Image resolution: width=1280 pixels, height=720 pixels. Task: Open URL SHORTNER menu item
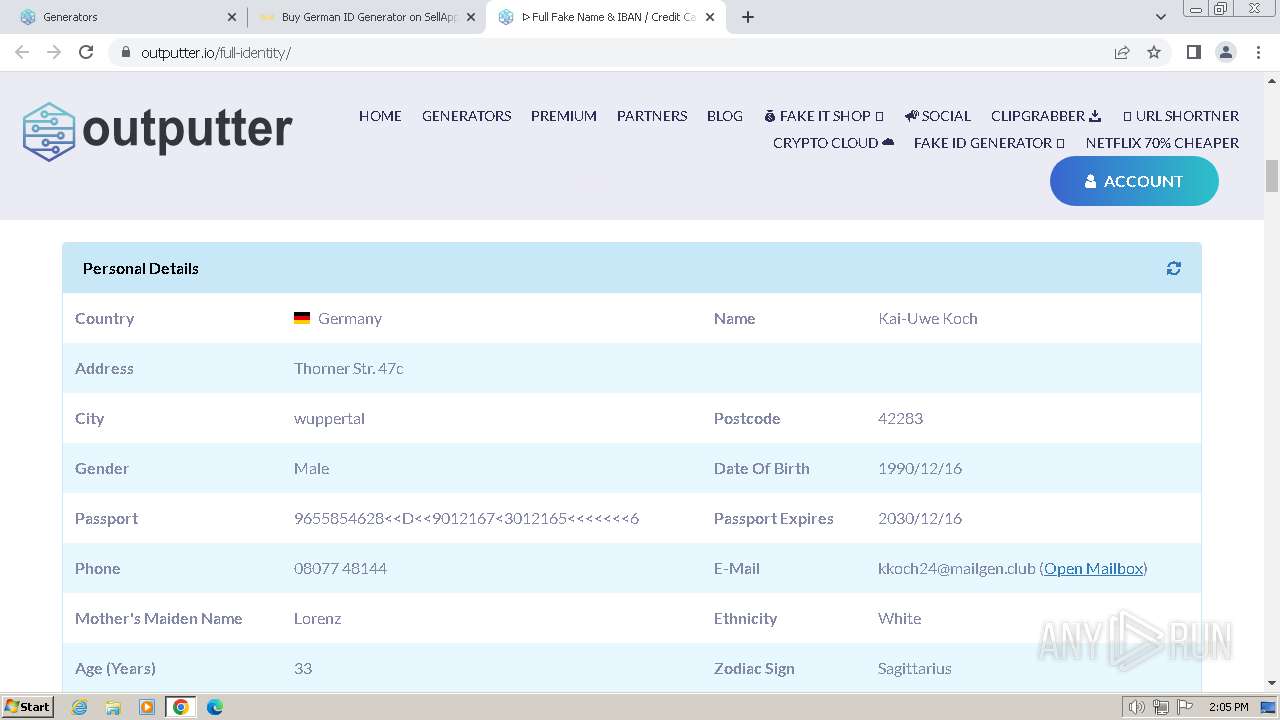coord(1180,116)
